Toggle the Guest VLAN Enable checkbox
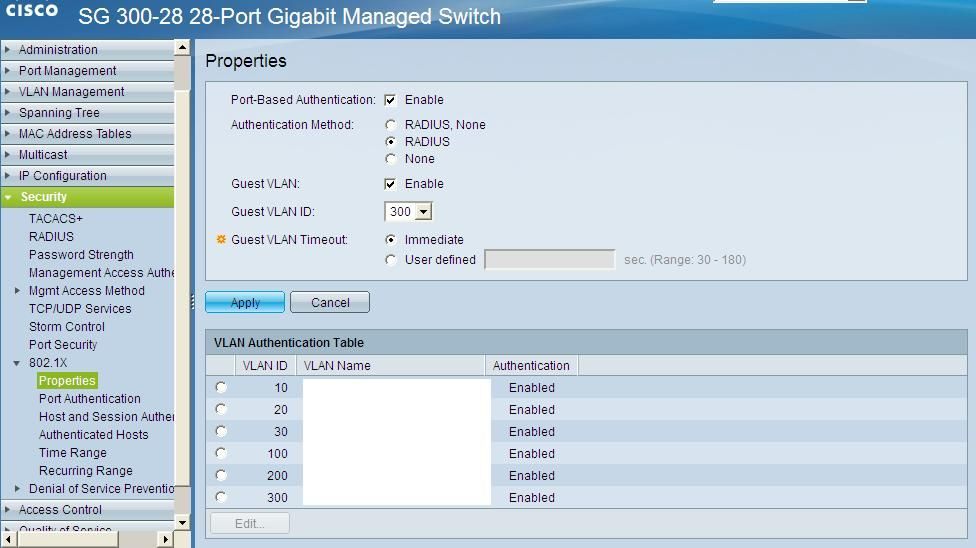The width and height of the screenshot is (976, 548). [x=390, y=184]
